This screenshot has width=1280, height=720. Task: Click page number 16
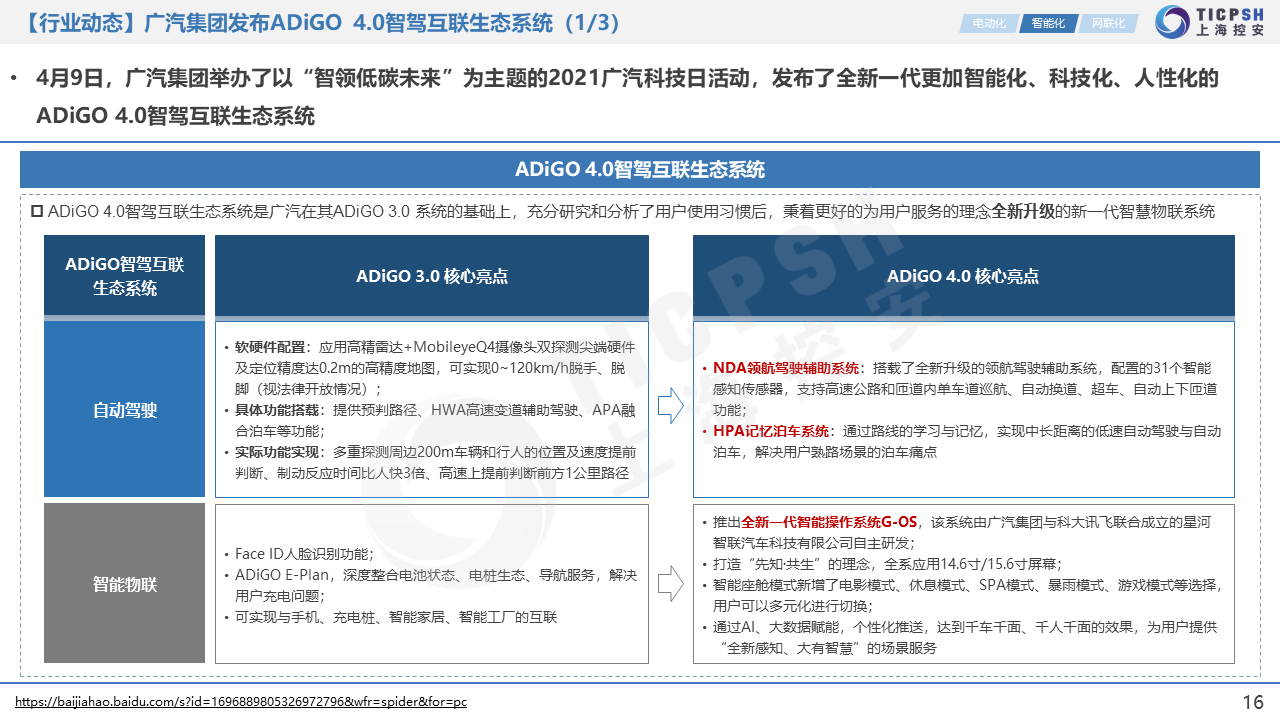pos(1253,701)
